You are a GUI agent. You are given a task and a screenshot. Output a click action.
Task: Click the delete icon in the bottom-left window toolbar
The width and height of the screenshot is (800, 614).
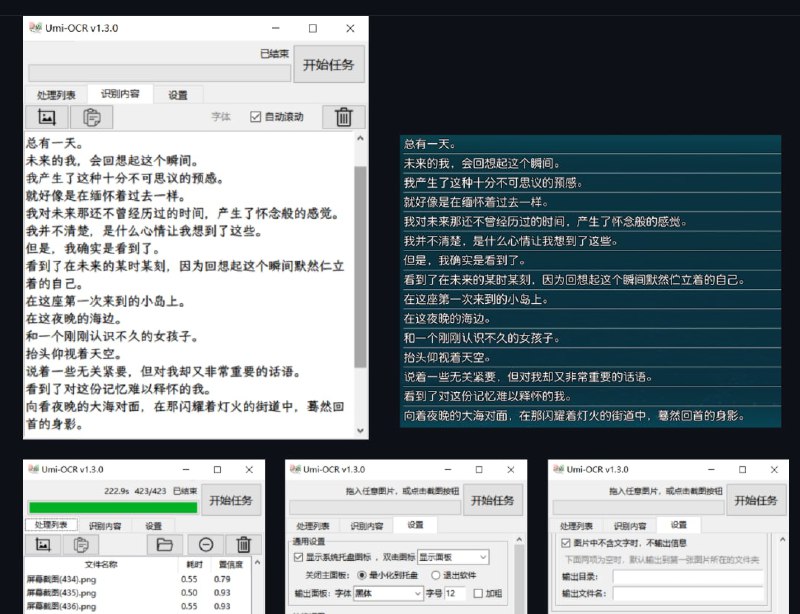click(243, 544)
